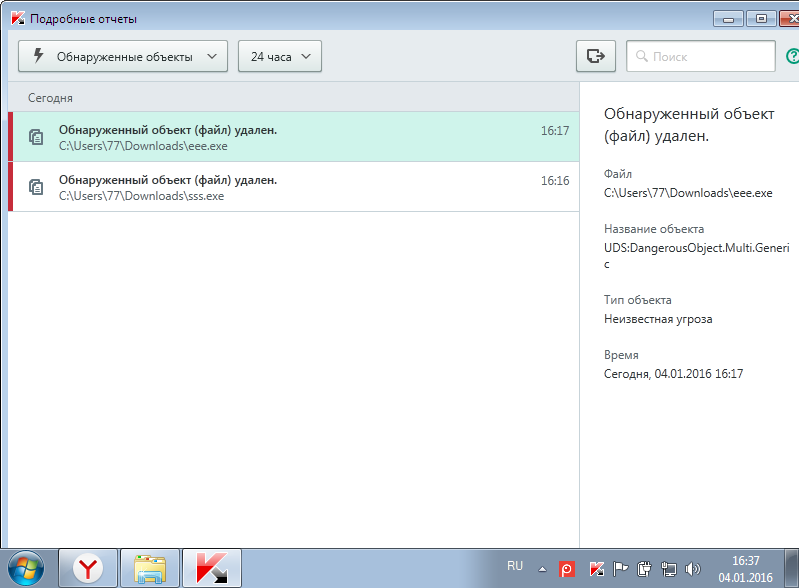Open the Action Center flag tray icon
Screen dimensions: 799x588
620,569
